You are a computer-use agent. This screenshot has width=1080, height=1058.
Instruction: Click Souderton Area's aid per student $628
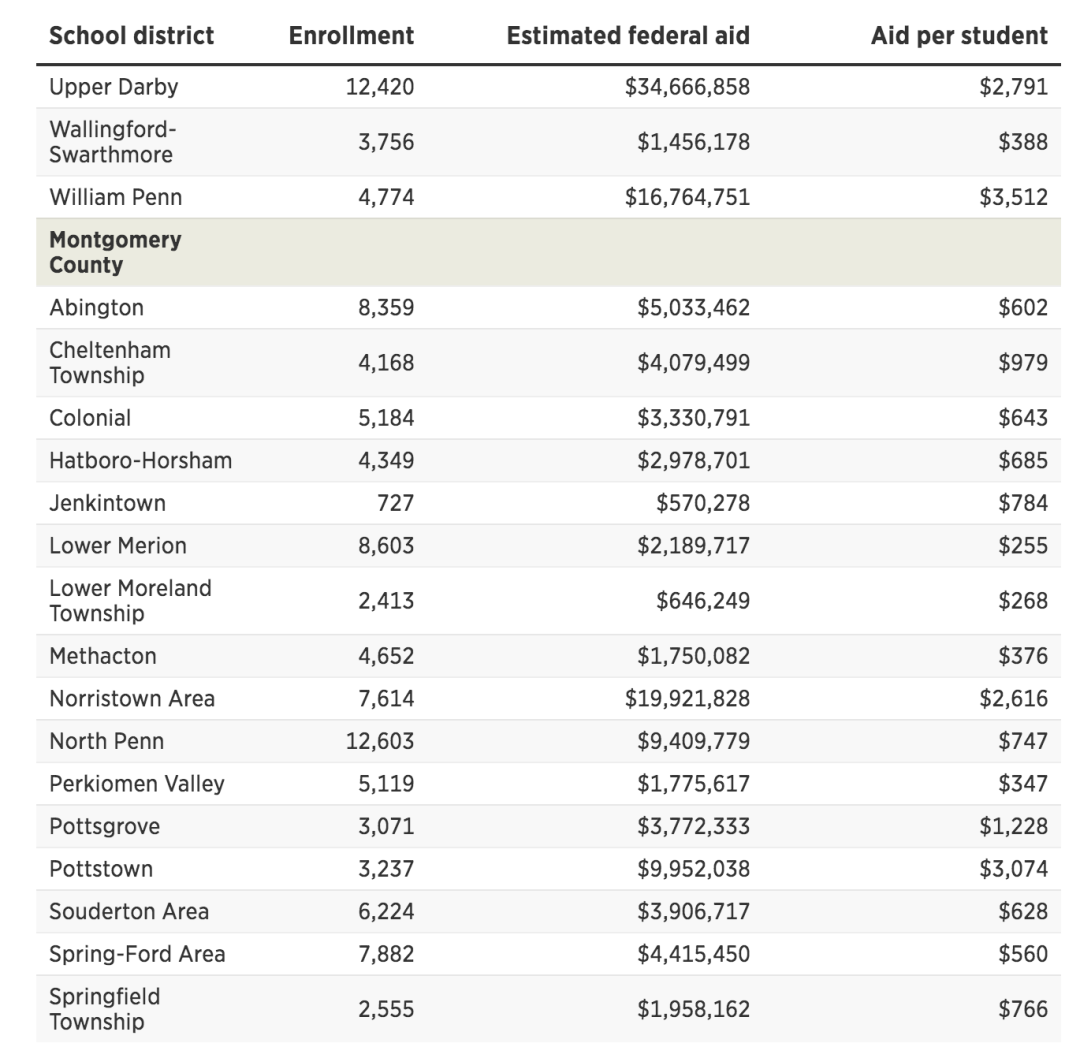coord(1022,912)
